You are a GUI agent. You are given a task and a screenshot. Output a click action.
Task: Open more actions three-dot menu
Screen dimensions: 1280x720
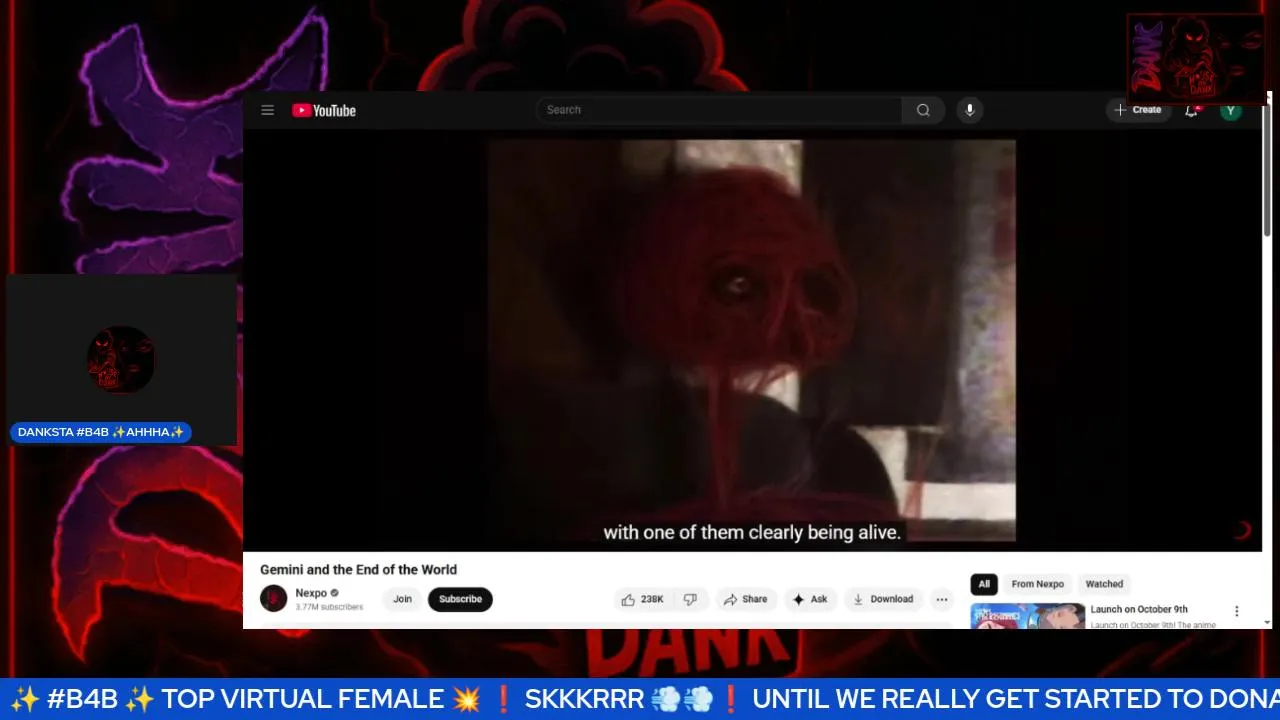click(942, 599)
